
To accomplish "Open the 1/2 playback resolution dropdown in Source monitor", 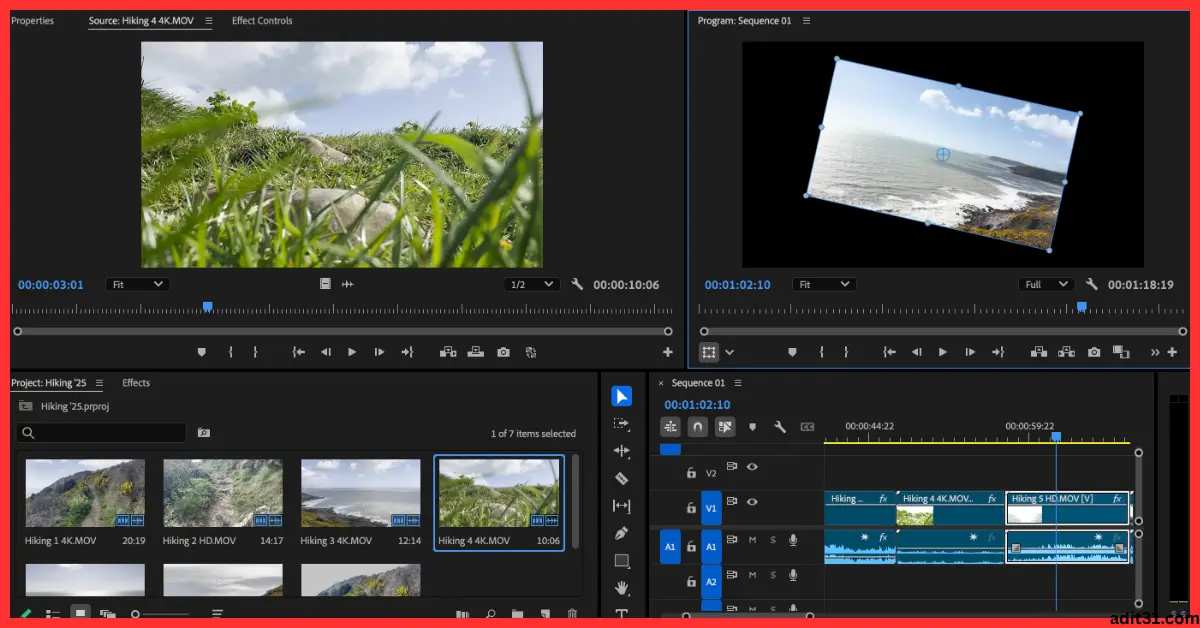I will 533,284.
